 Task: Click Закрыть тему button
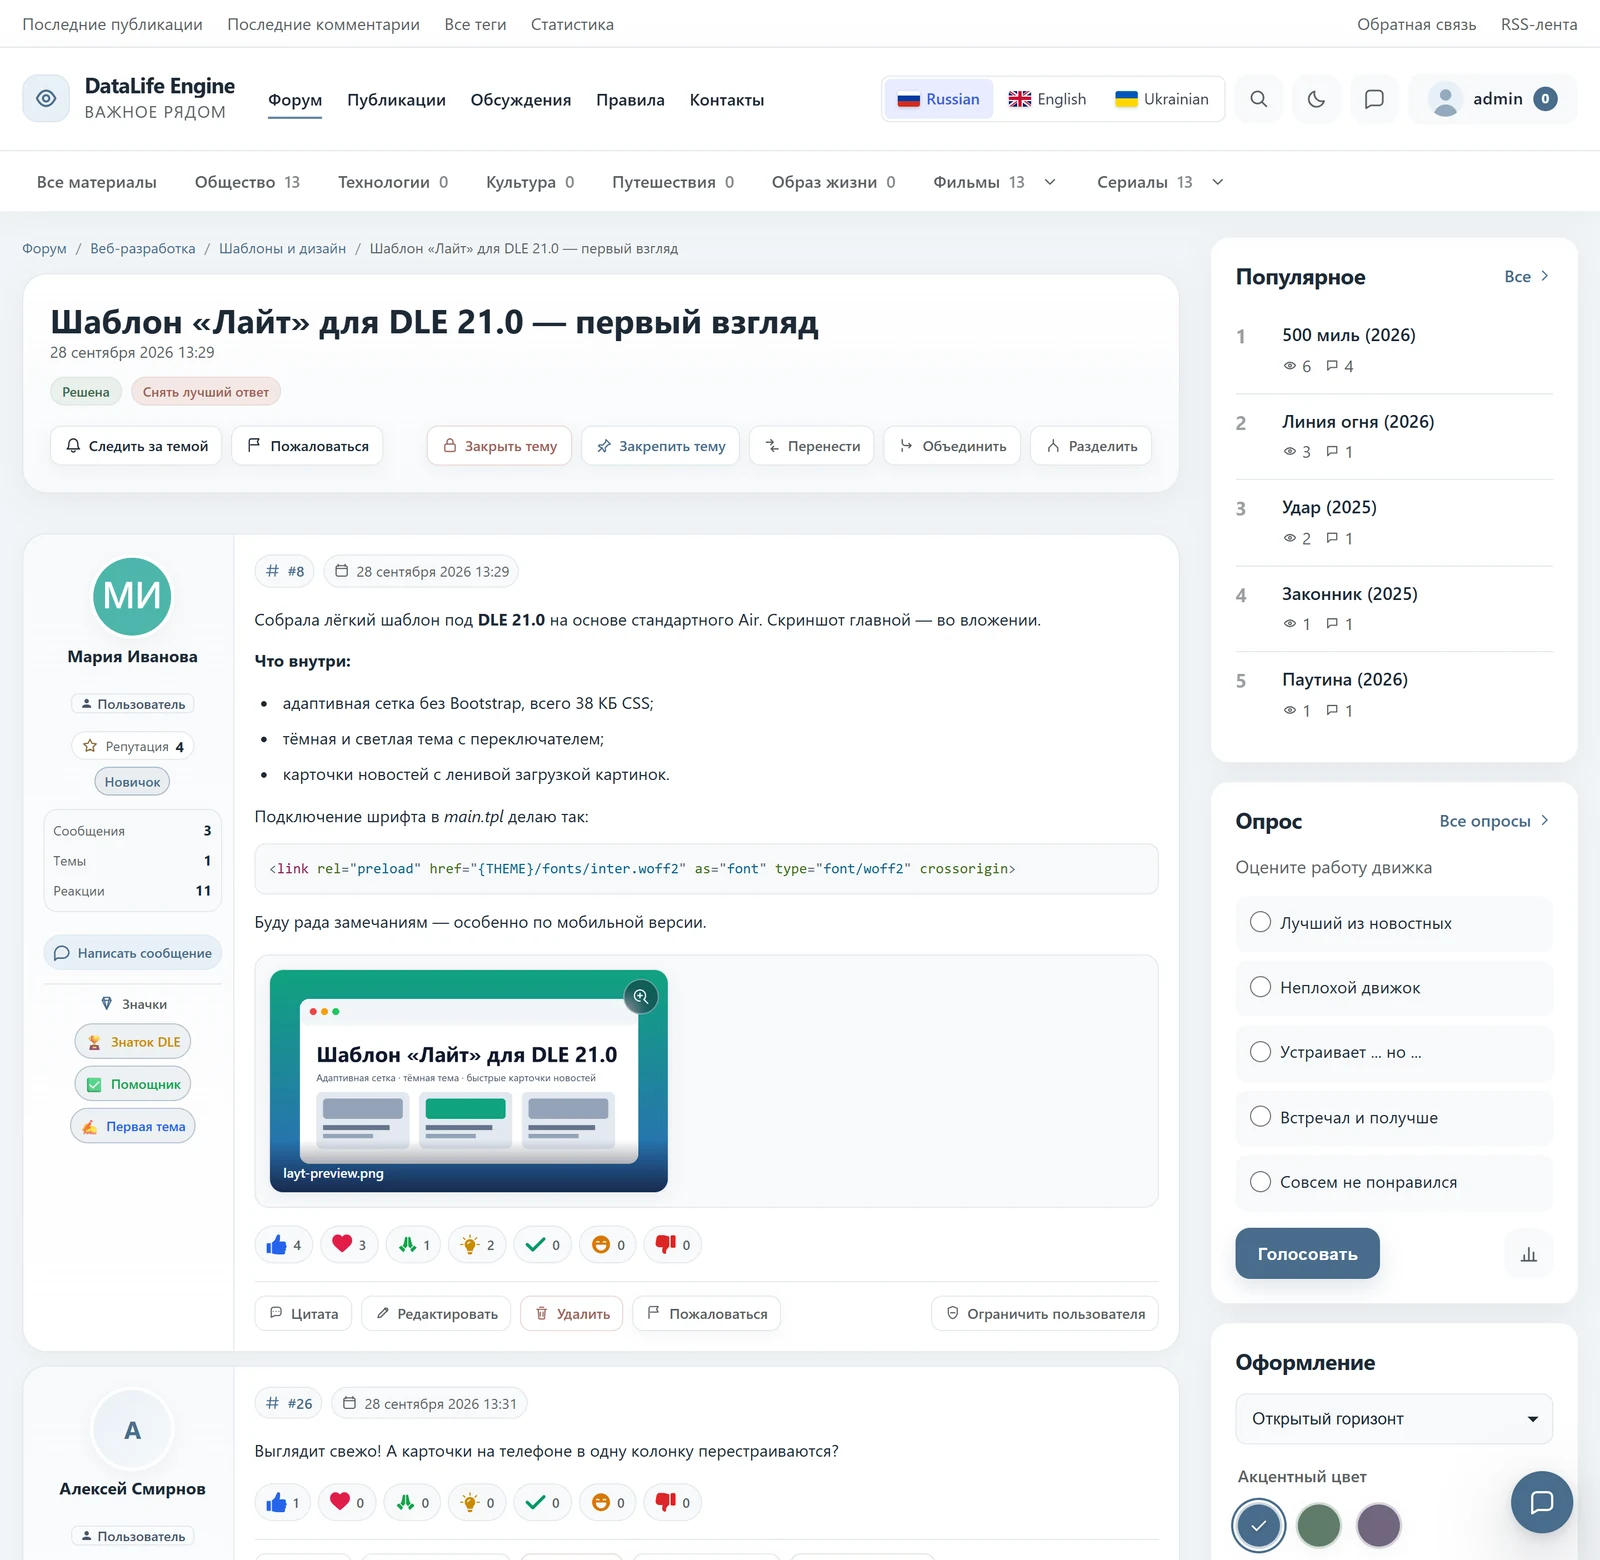coord(499,446)
